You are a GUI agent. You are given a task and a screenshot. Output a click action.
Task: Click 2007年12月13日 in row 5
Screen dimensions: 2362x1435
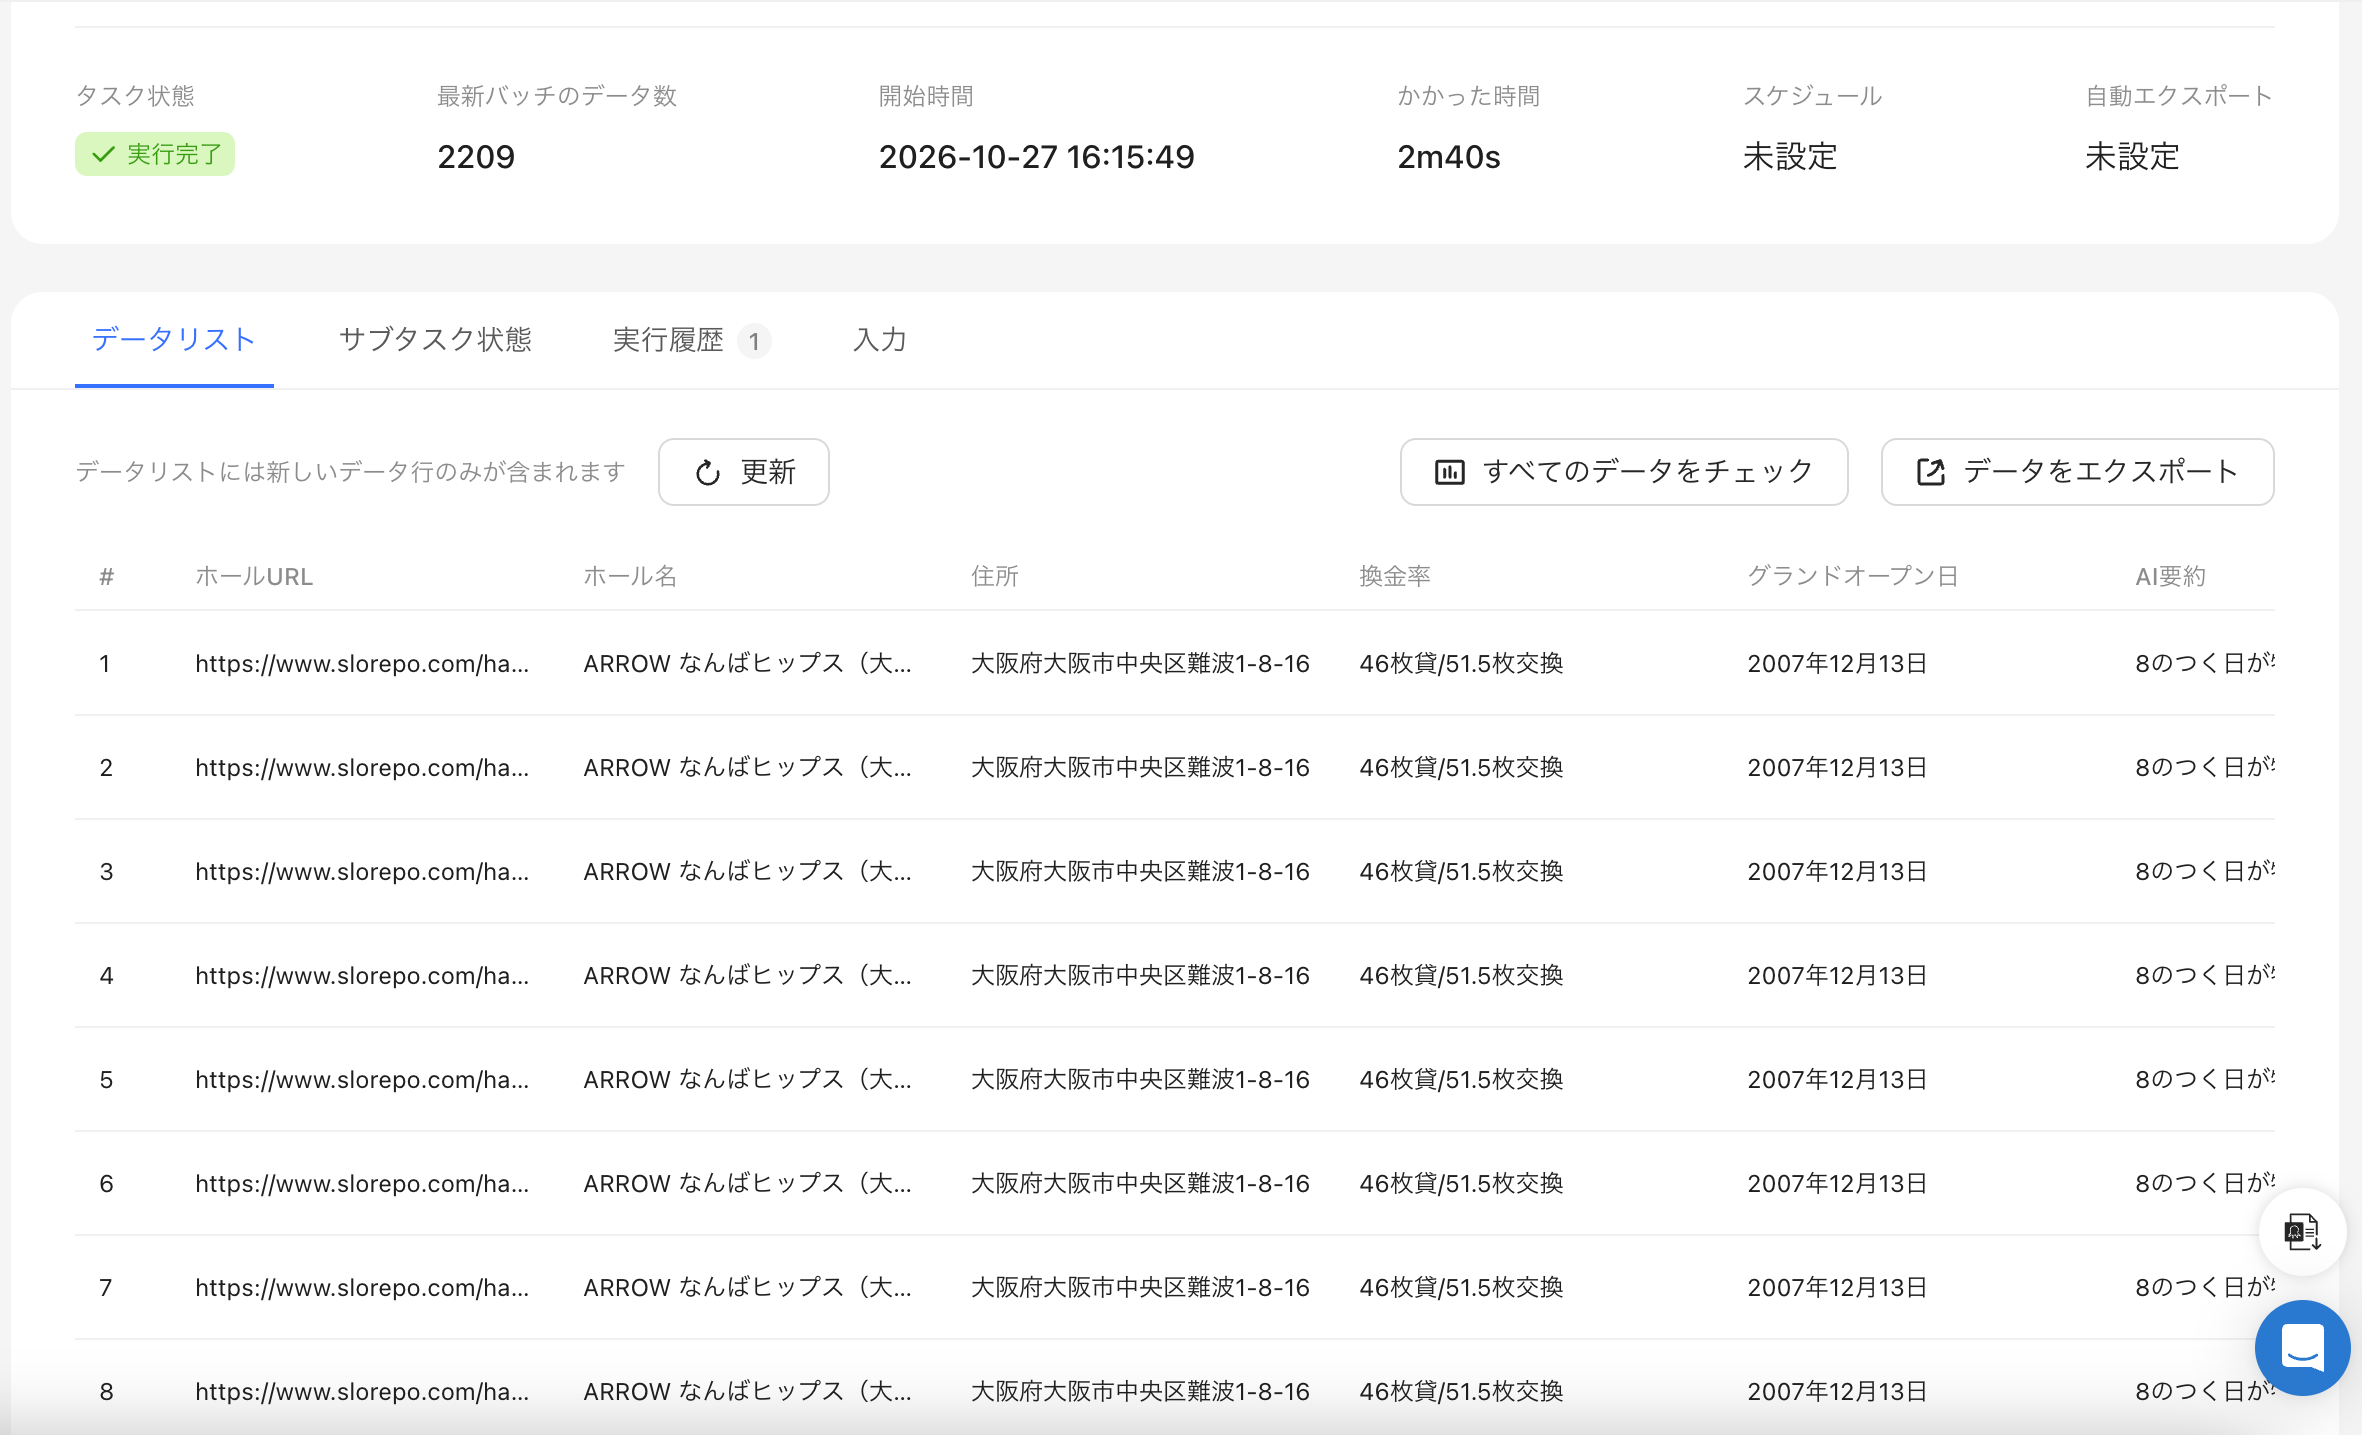pyautogui.click(x=1837, y=1079)
